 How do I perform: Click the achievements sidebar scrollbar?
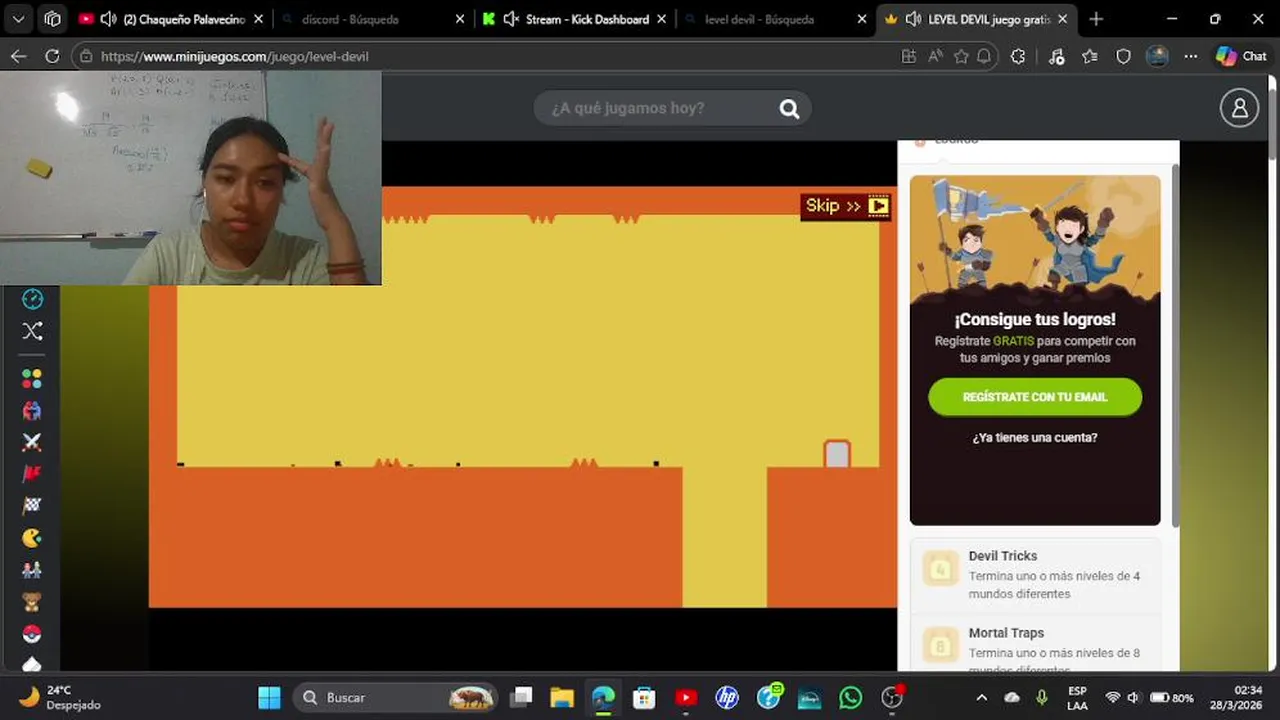1175,345
